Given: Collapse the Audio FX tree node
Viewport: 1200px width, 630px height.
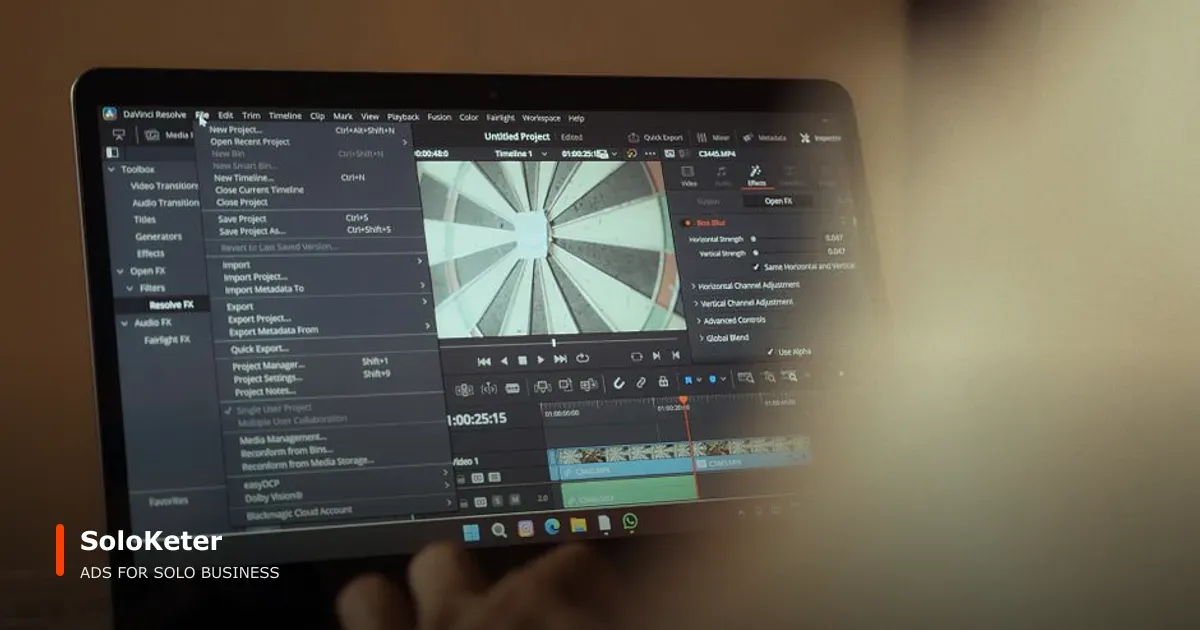Looking at the screenshot, I should coord(125,323).
